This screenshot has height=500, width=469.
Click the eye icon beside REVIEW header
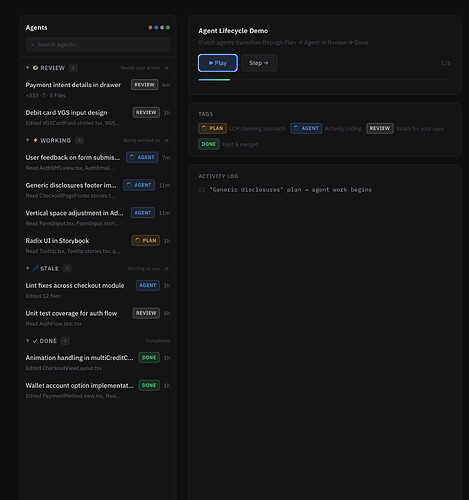coord(35,68)
